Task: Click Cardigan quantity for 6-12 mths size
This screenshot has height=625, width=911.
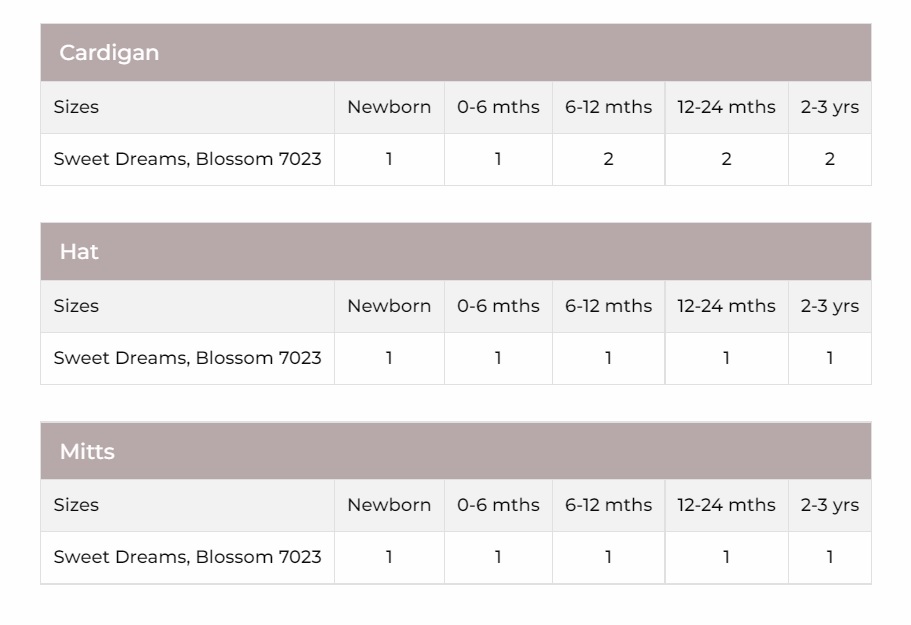Action: pos(608,159)
